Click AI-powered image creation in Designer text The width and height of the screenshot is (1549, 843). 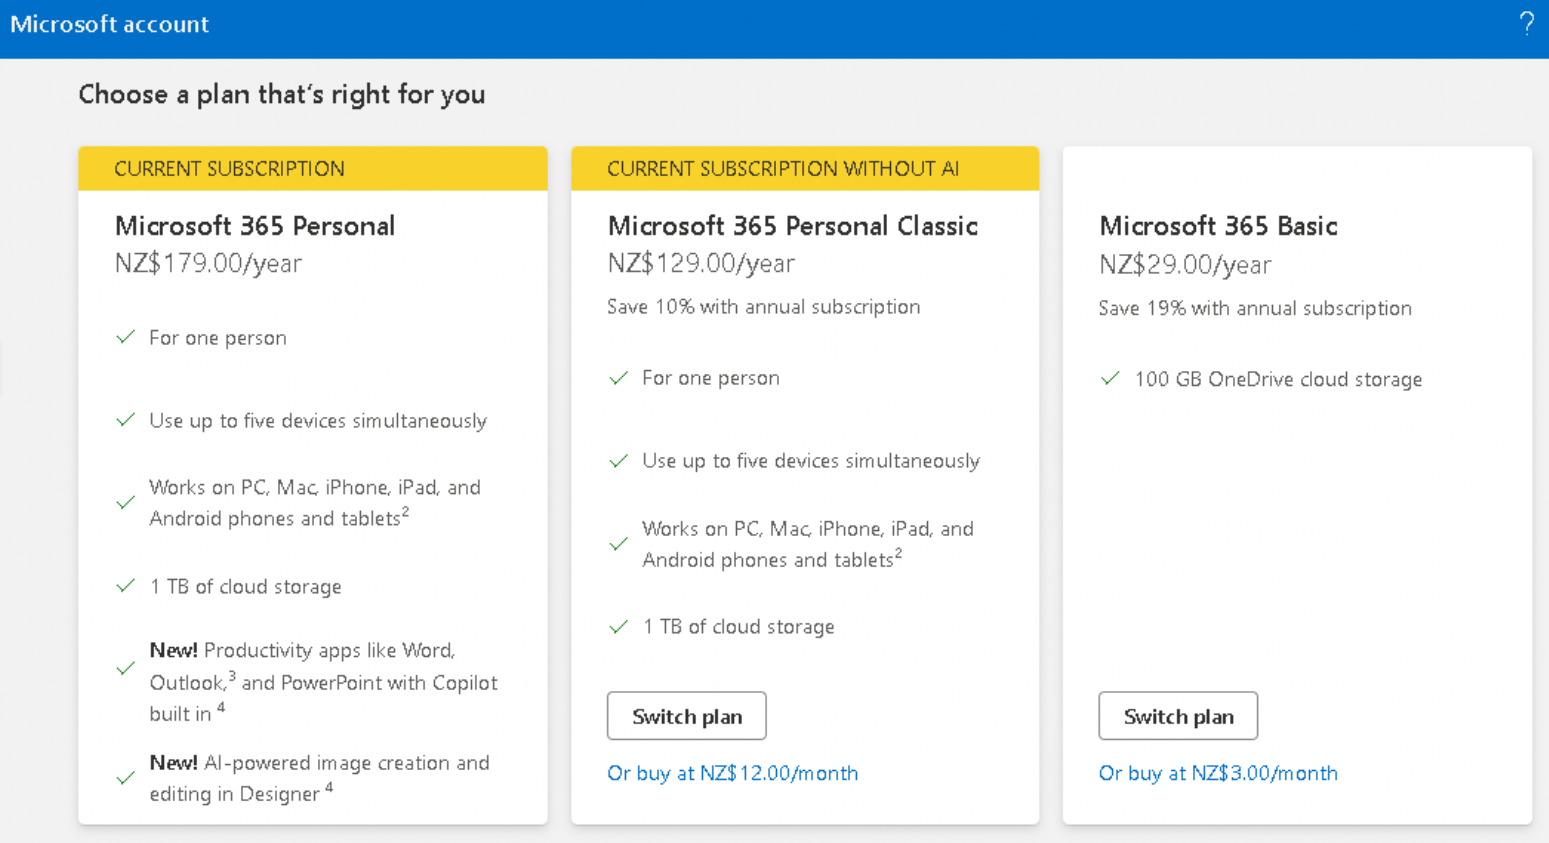319,778
